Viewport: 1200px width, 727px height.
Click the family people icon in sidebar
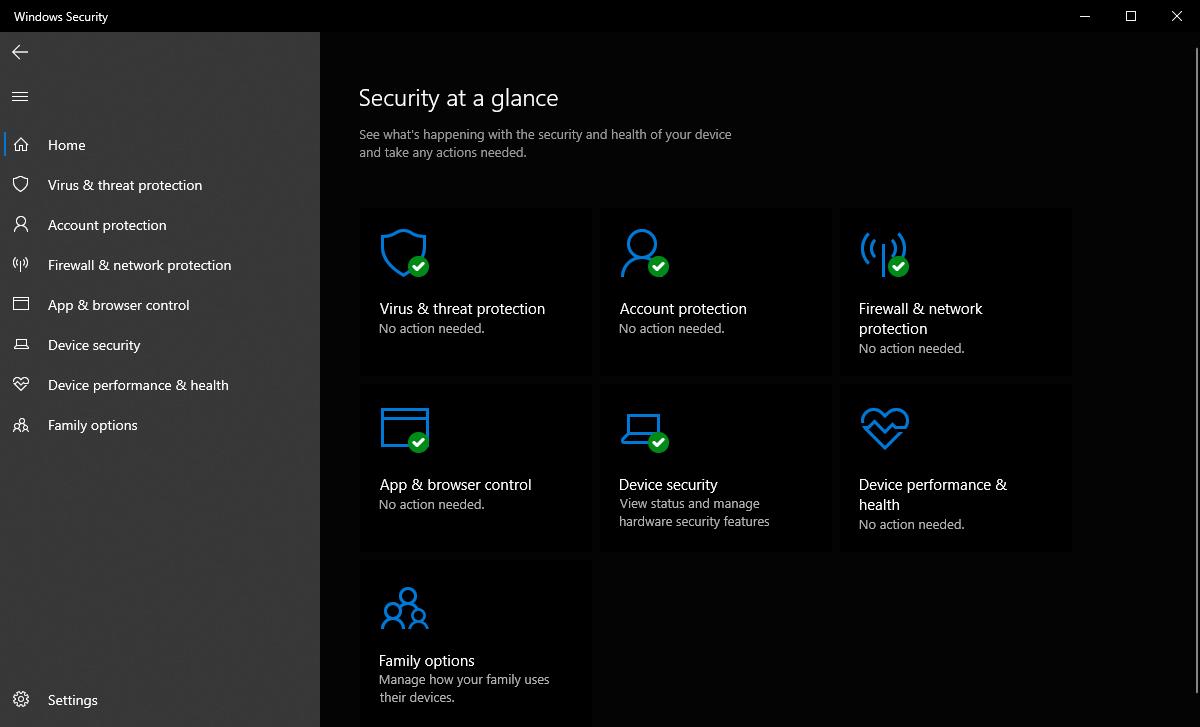tap(21, 425)
